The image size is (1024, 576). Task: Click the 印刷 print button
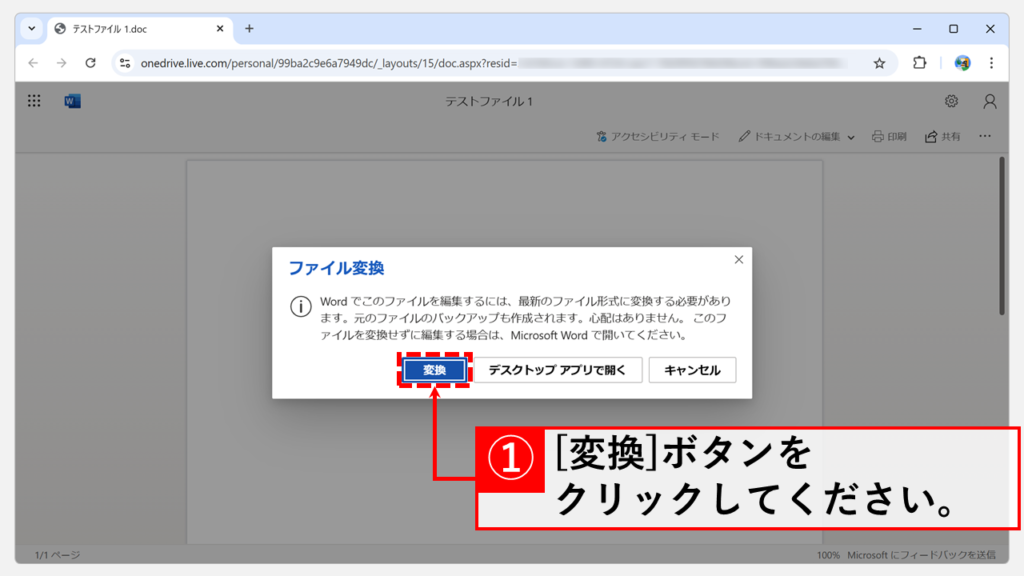[889, 136]
